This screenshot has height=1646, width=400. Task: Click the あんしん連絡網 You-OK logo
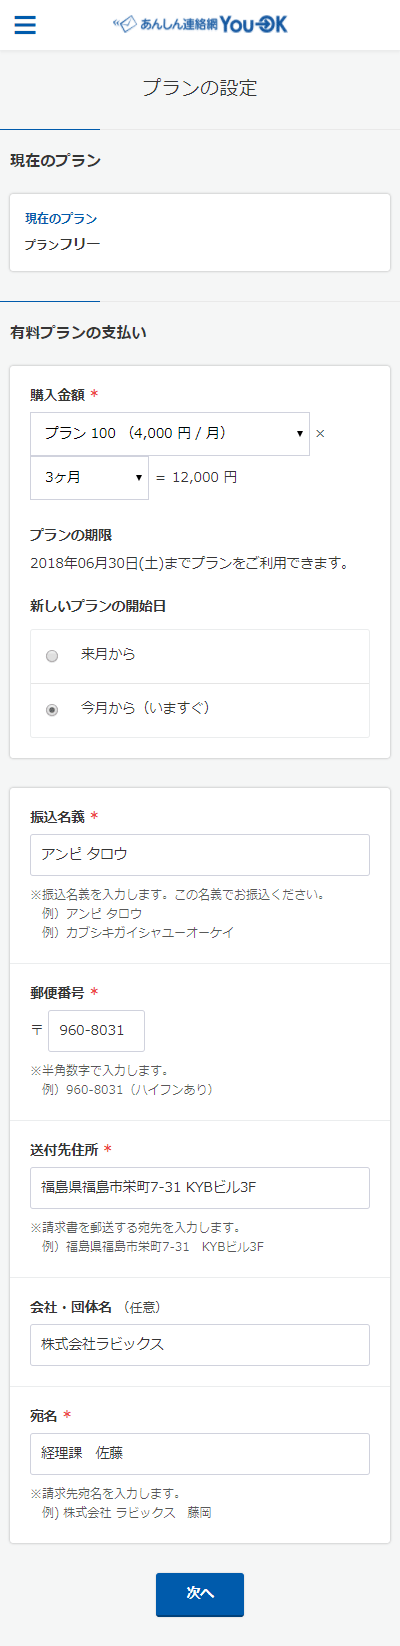pos(200,25)
